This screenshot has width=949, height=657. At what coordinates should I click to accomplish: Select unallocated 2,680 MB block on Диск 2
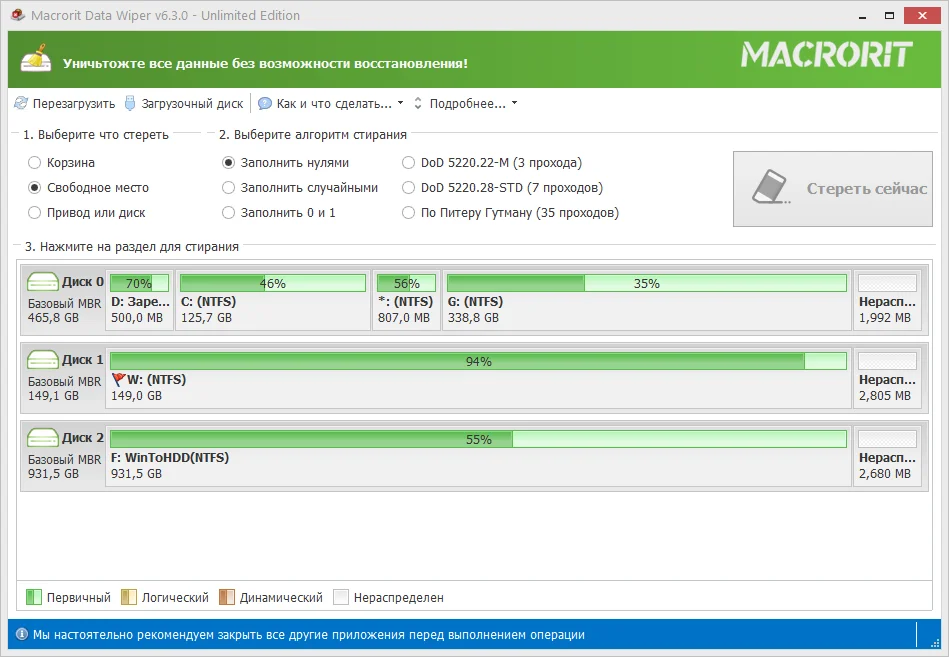pyautogui.click(x=887, y=456)
